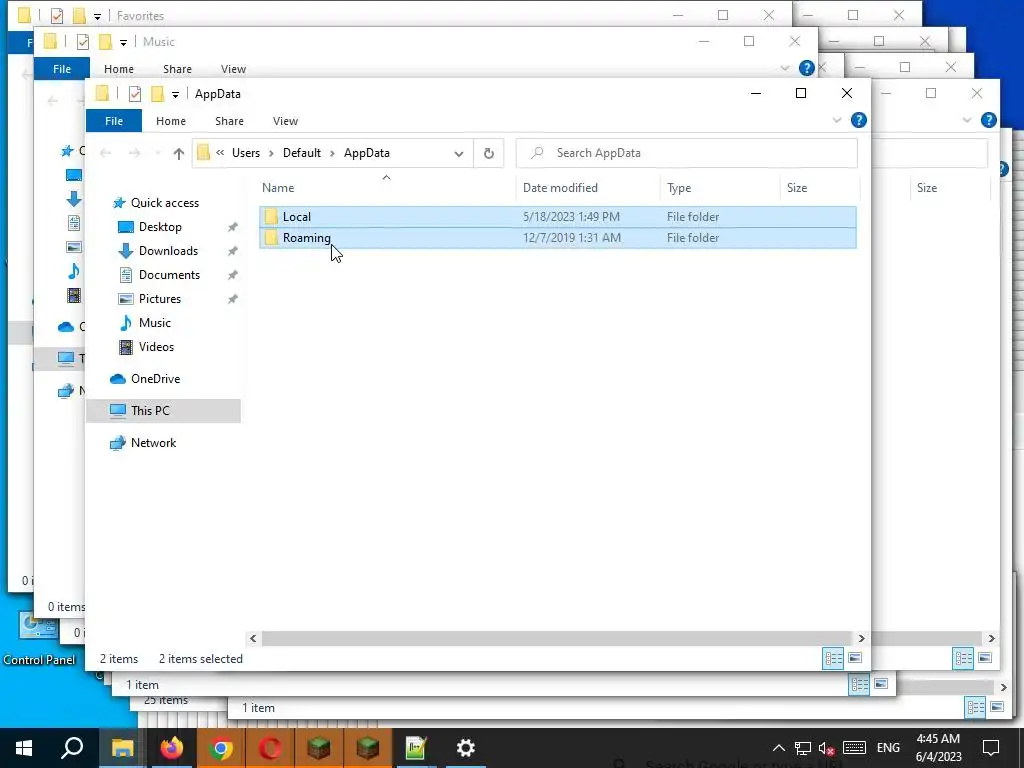The height and width of the screenshot is (768, 1024).
Task: Open OneDrive in the navigation pane
Action: click(155, 379)
